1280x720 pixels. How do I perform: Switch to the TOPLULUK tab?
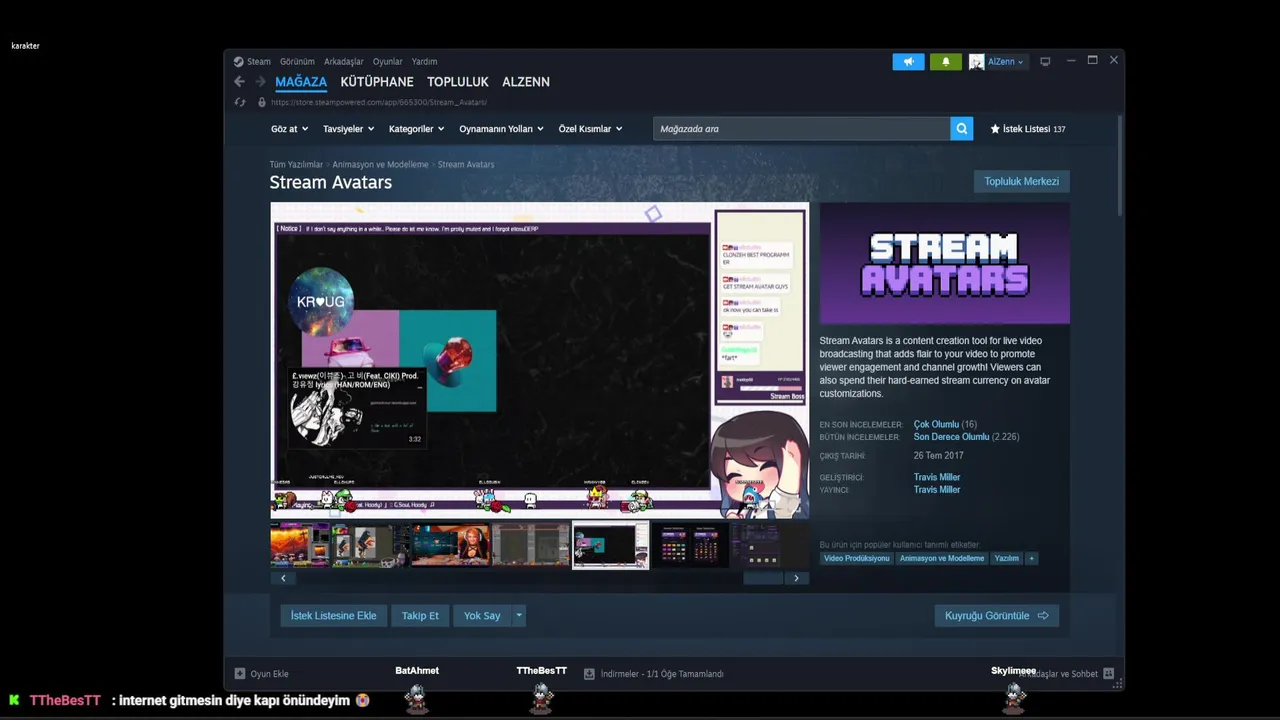(458, 82)
